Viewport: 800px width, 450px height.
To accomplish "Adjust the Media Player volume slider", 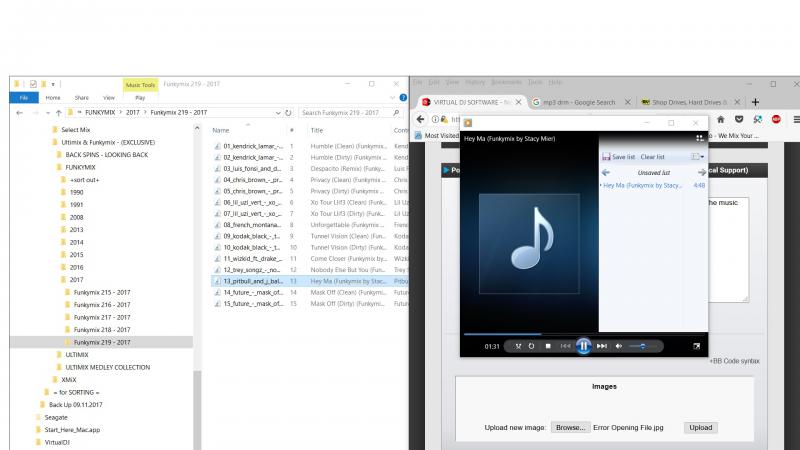I will coord(640,346).
